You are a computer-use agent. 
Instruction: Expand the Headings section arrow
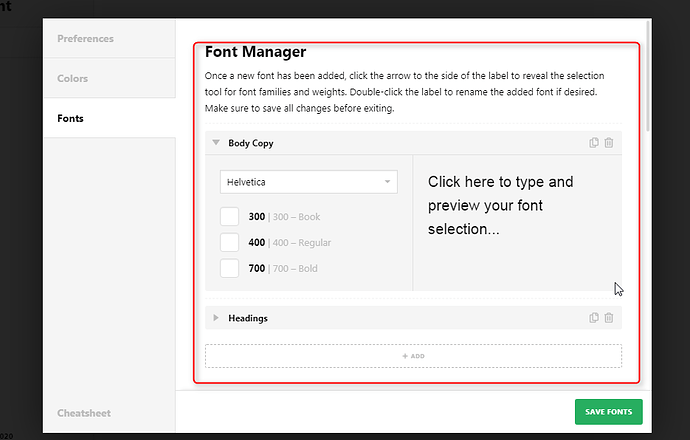click(x=215, y=318)
